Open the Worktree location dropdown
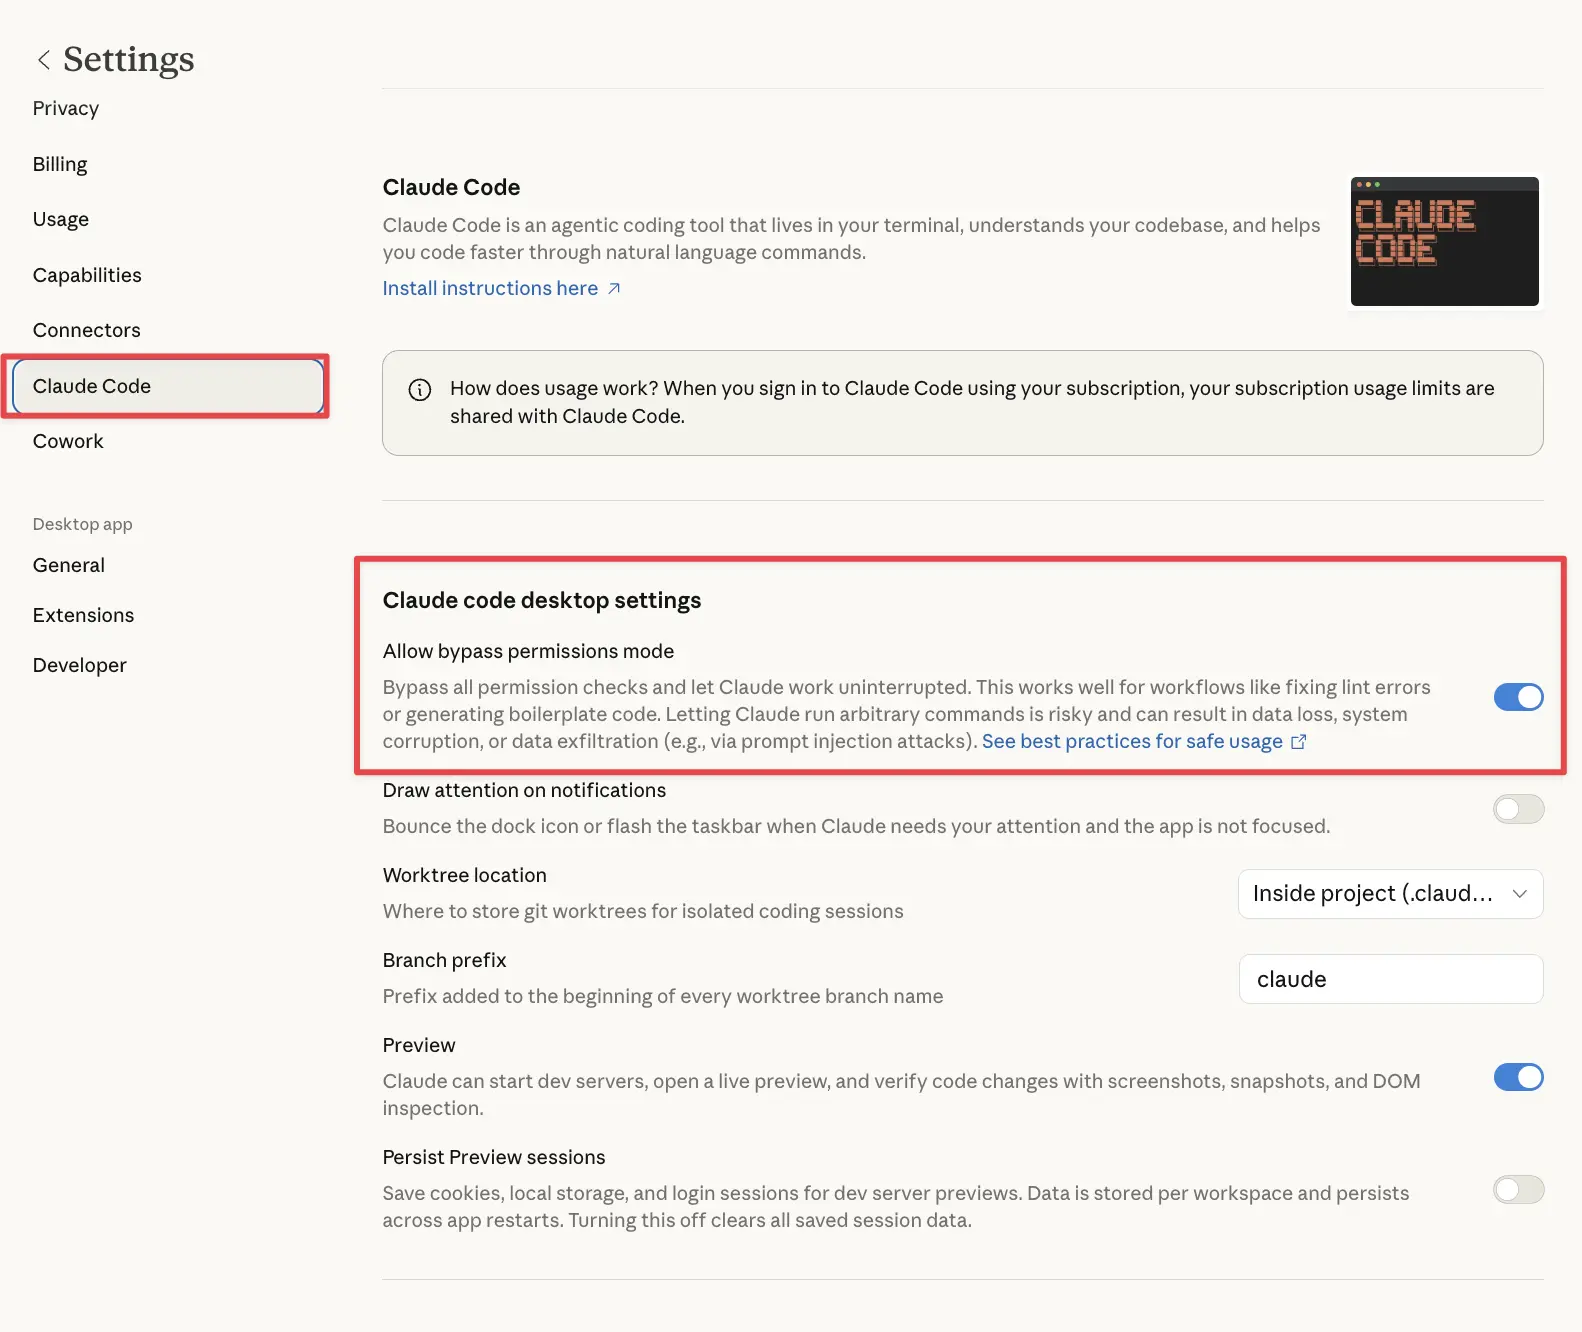Screen dimensions: 1582x1332 [x=1389, y=894]
